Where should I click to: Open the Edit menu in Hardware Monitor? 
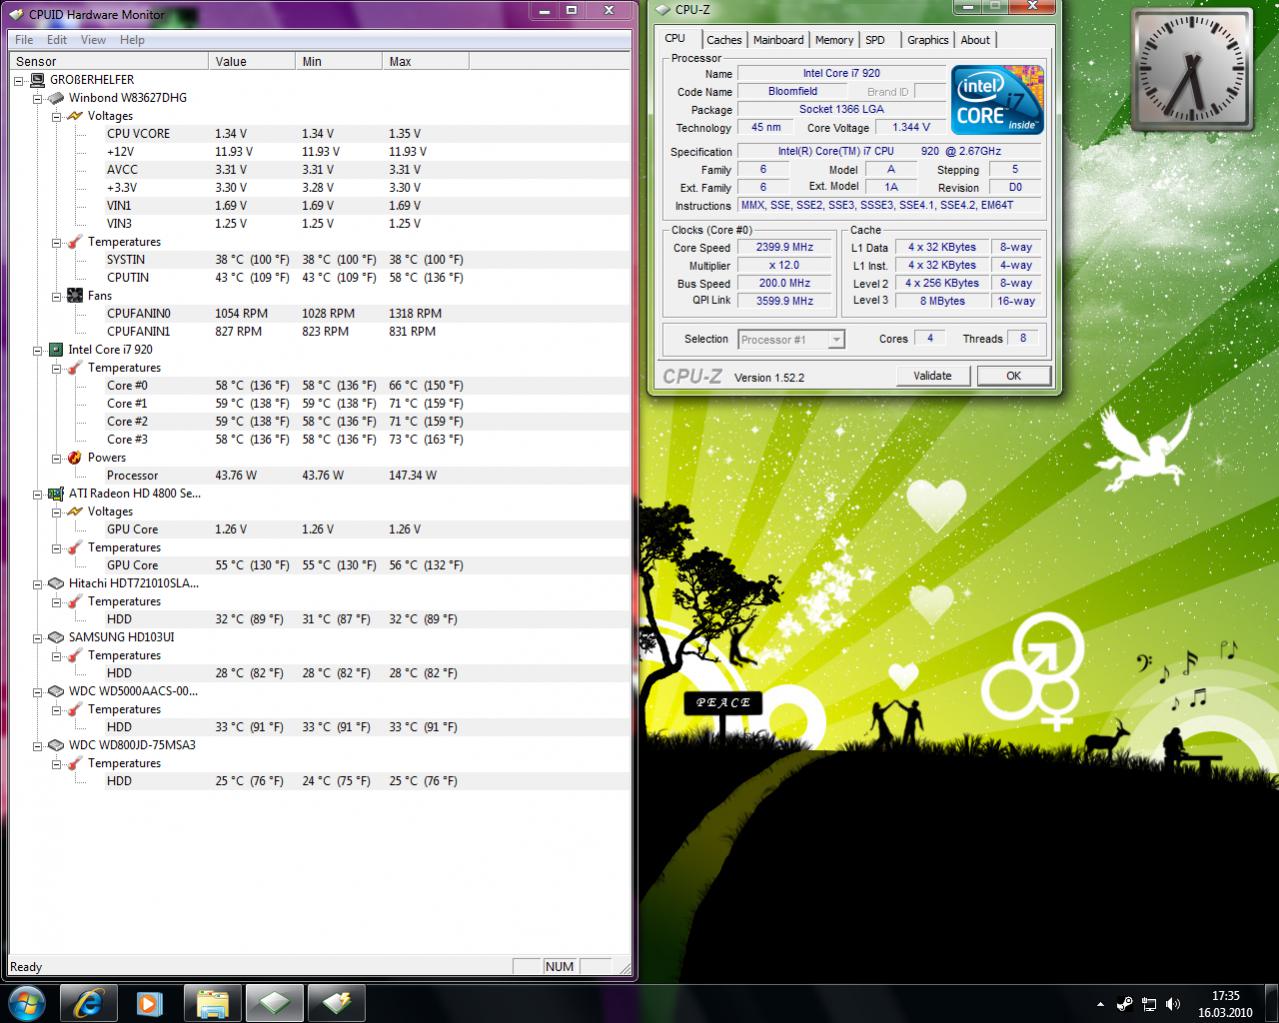point(57,40)
